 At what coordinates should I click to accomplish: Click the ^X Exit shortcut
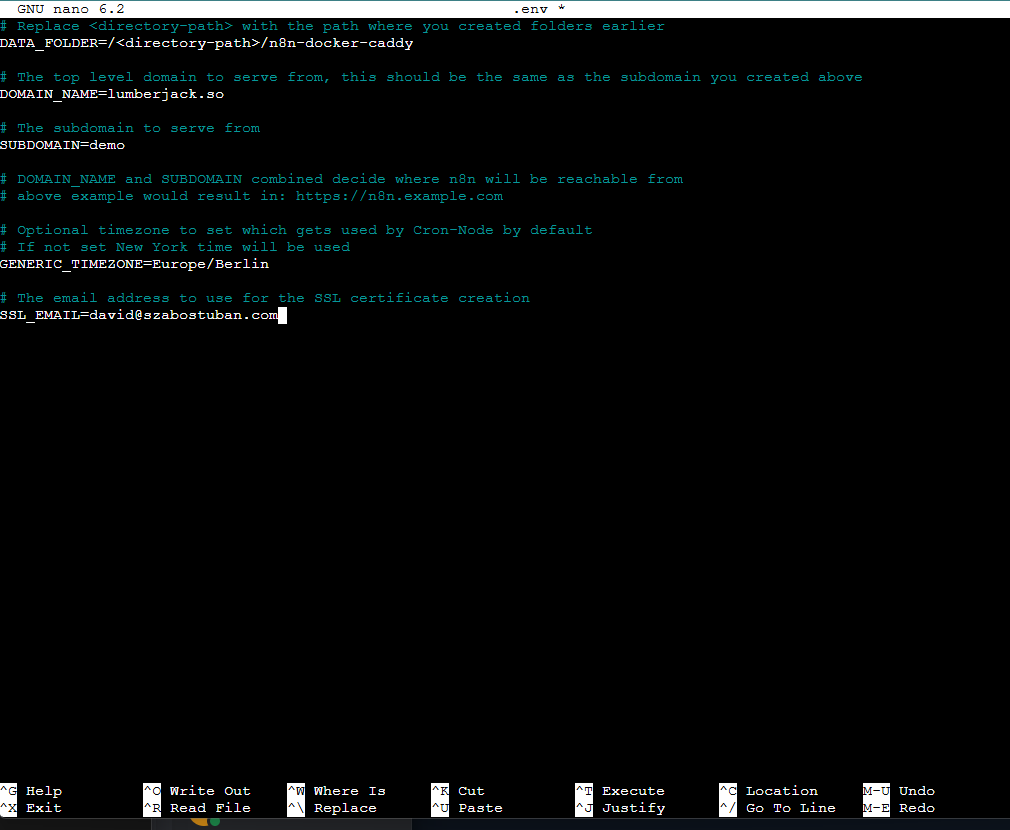31,807
